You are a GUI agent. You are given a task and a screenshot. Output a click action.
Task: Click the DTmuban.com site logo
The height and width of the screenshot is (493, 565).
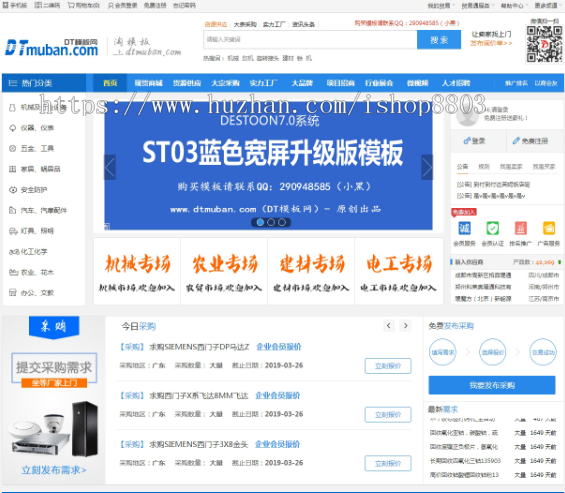coord(52,47)
